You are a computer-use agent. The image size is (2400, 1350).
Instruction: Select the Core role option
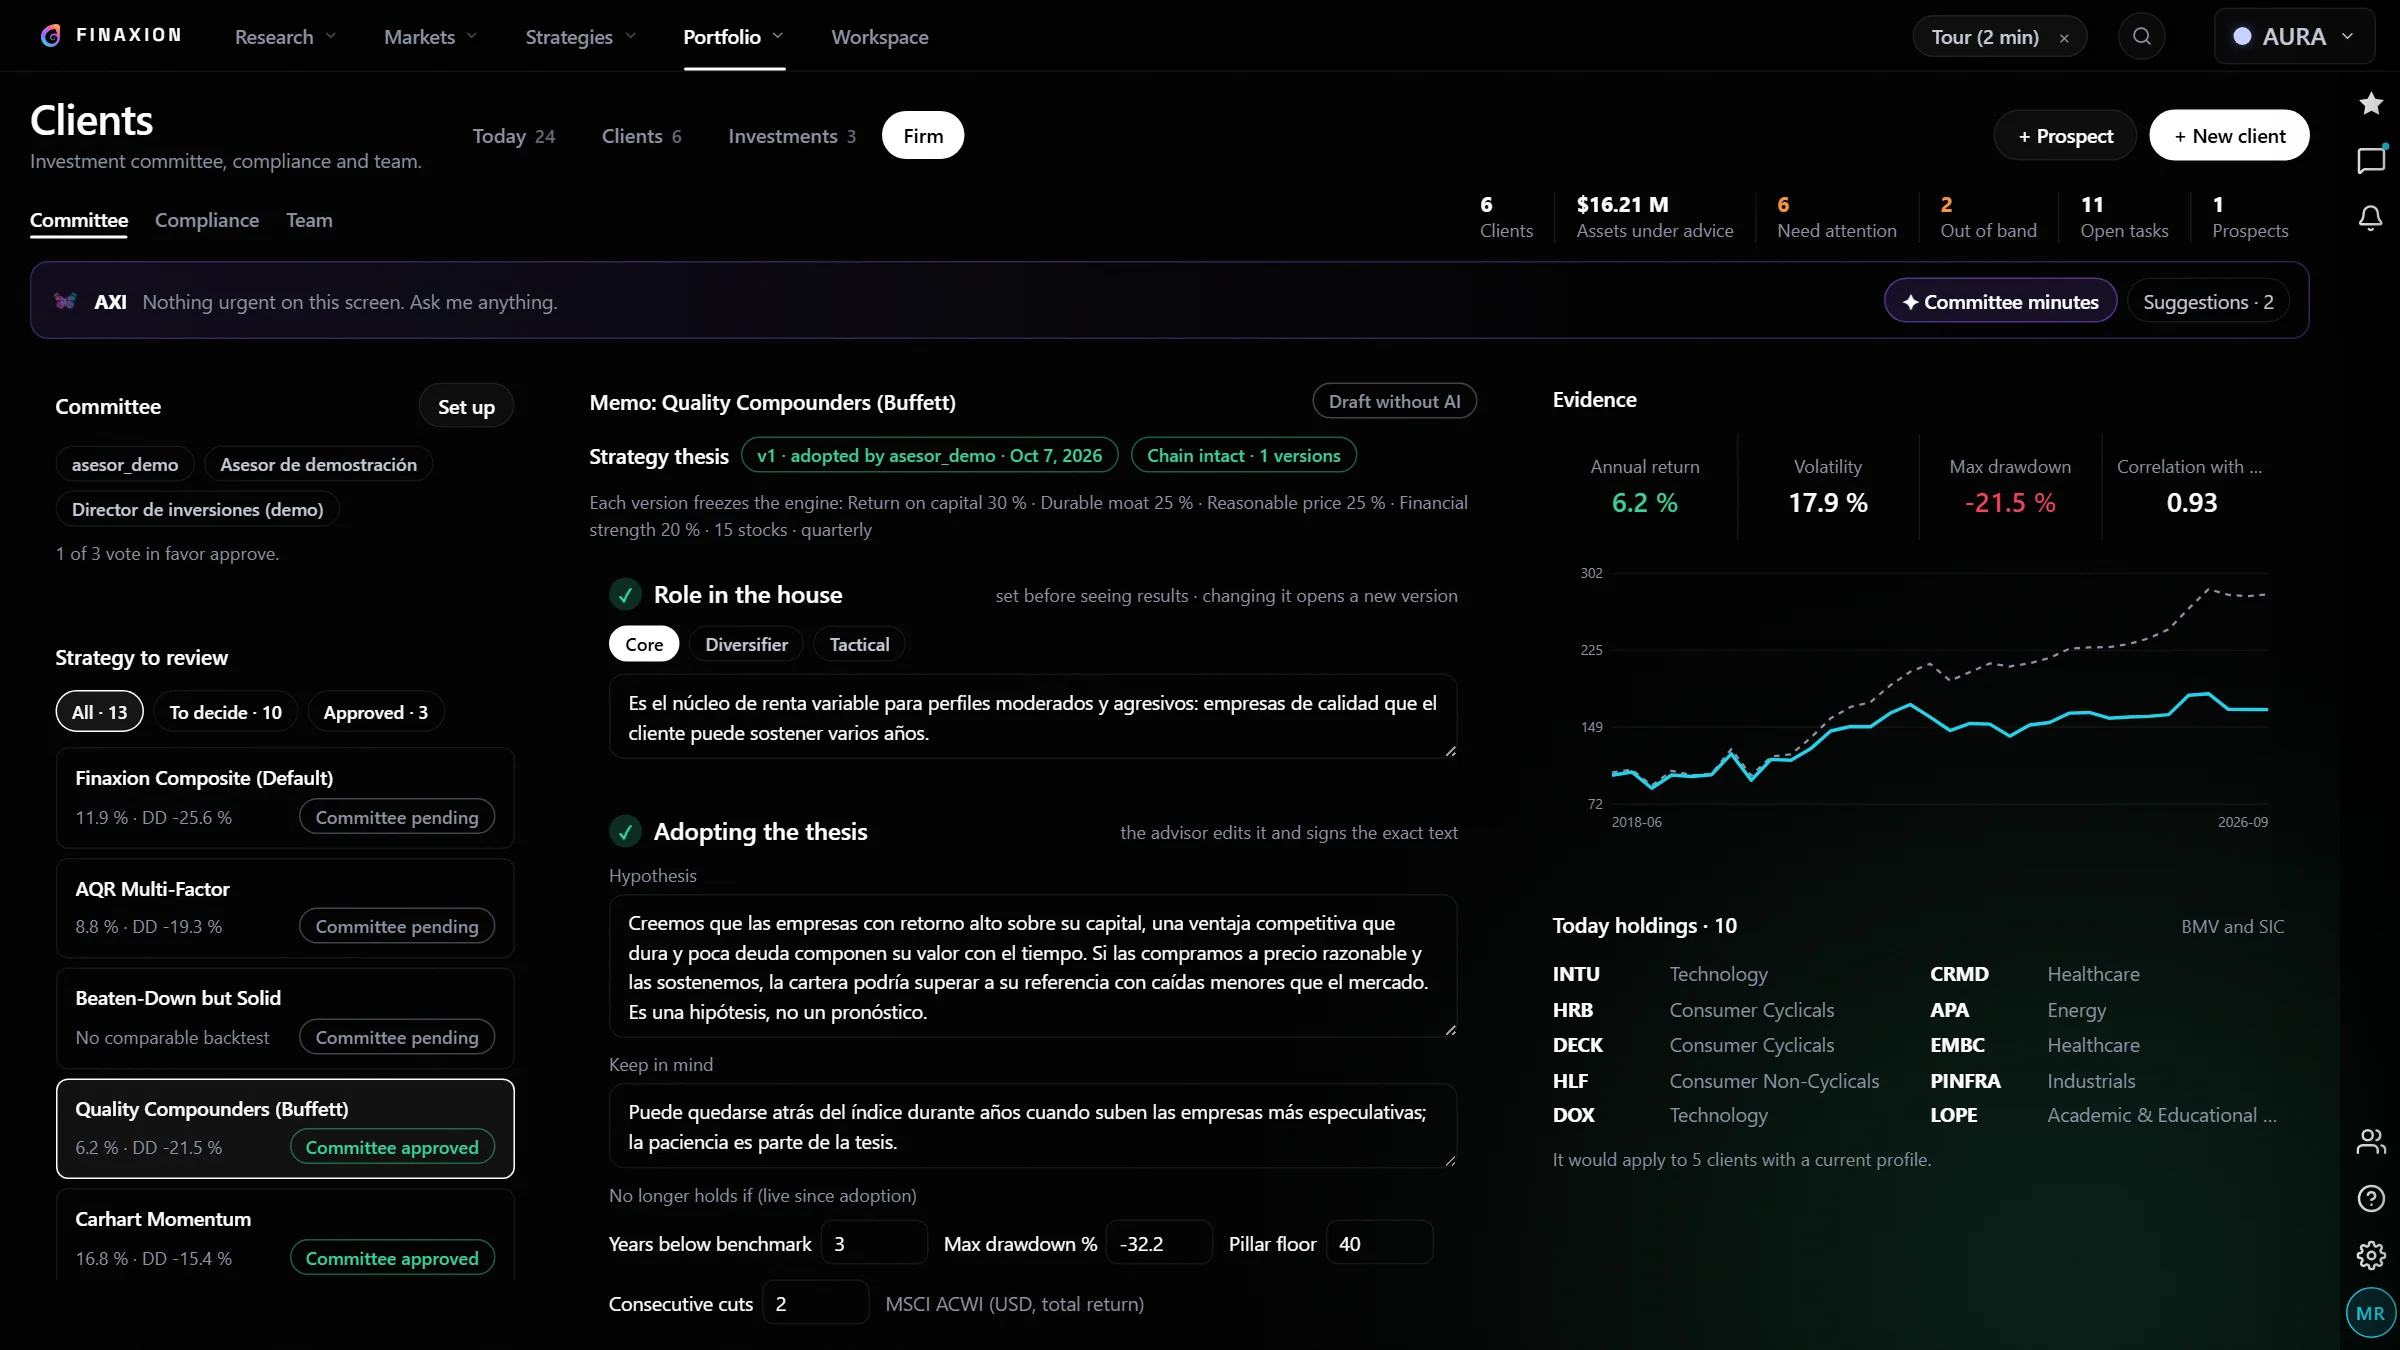click(644, 644)
